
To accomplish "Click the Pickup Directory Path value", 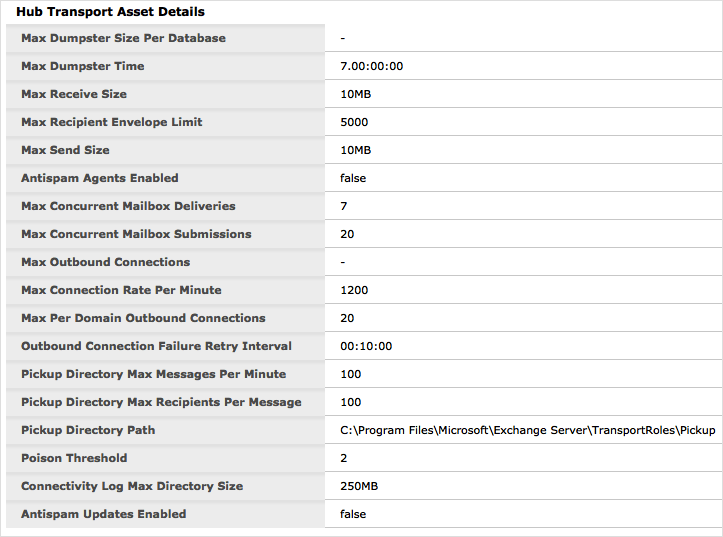I will (527, 430).
